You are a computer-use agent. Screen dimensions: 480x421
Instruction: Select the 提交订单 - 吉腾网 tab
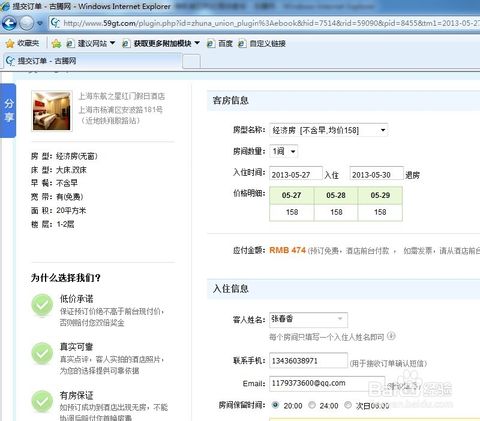[93, 61]
